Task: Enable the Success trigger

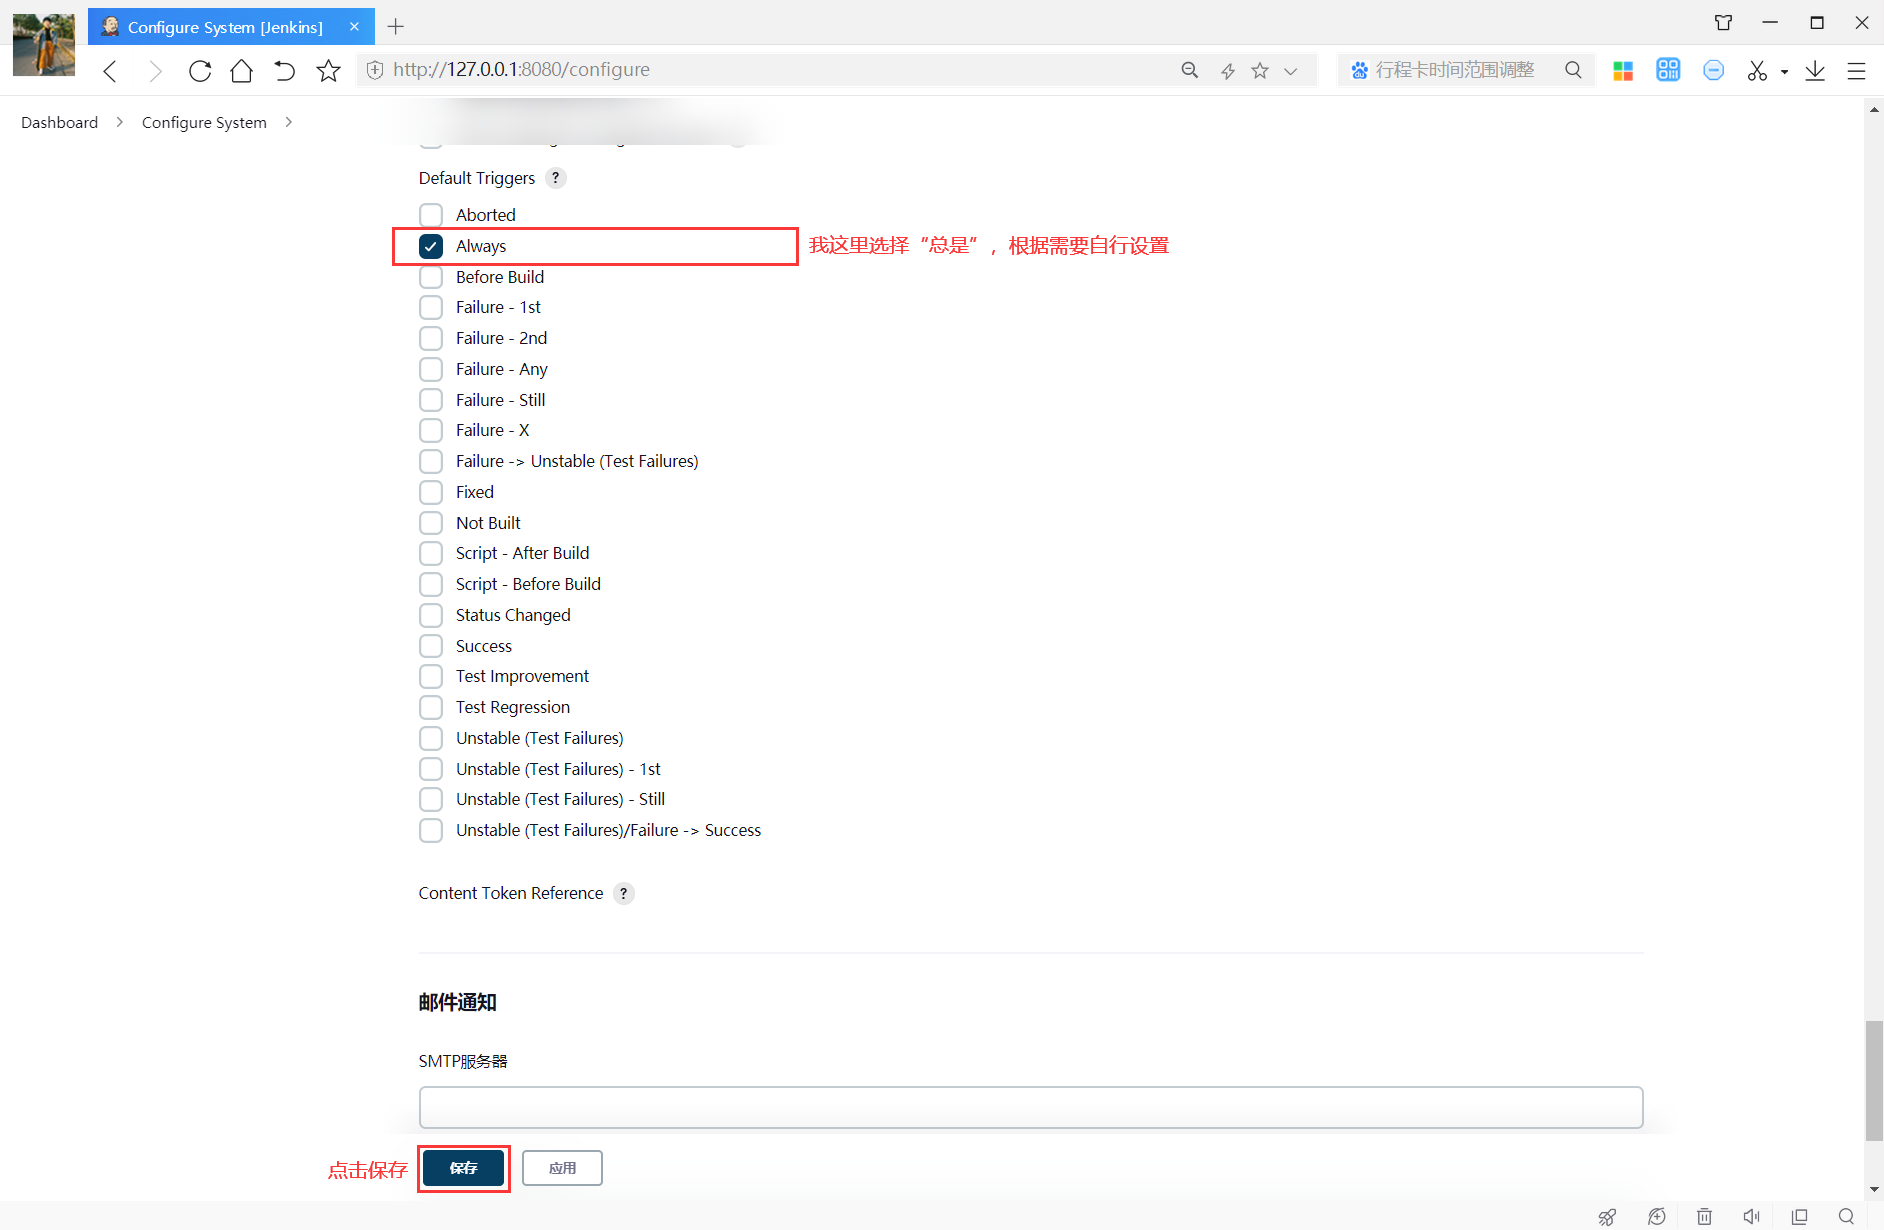Action: 431,646
